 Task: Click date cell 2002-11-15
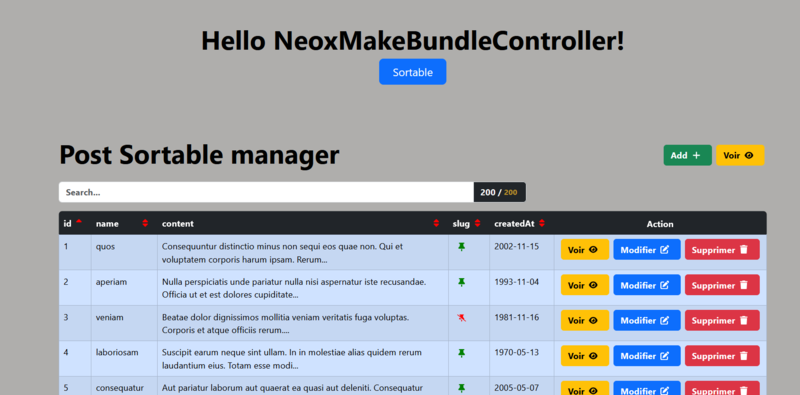[516, 246]
